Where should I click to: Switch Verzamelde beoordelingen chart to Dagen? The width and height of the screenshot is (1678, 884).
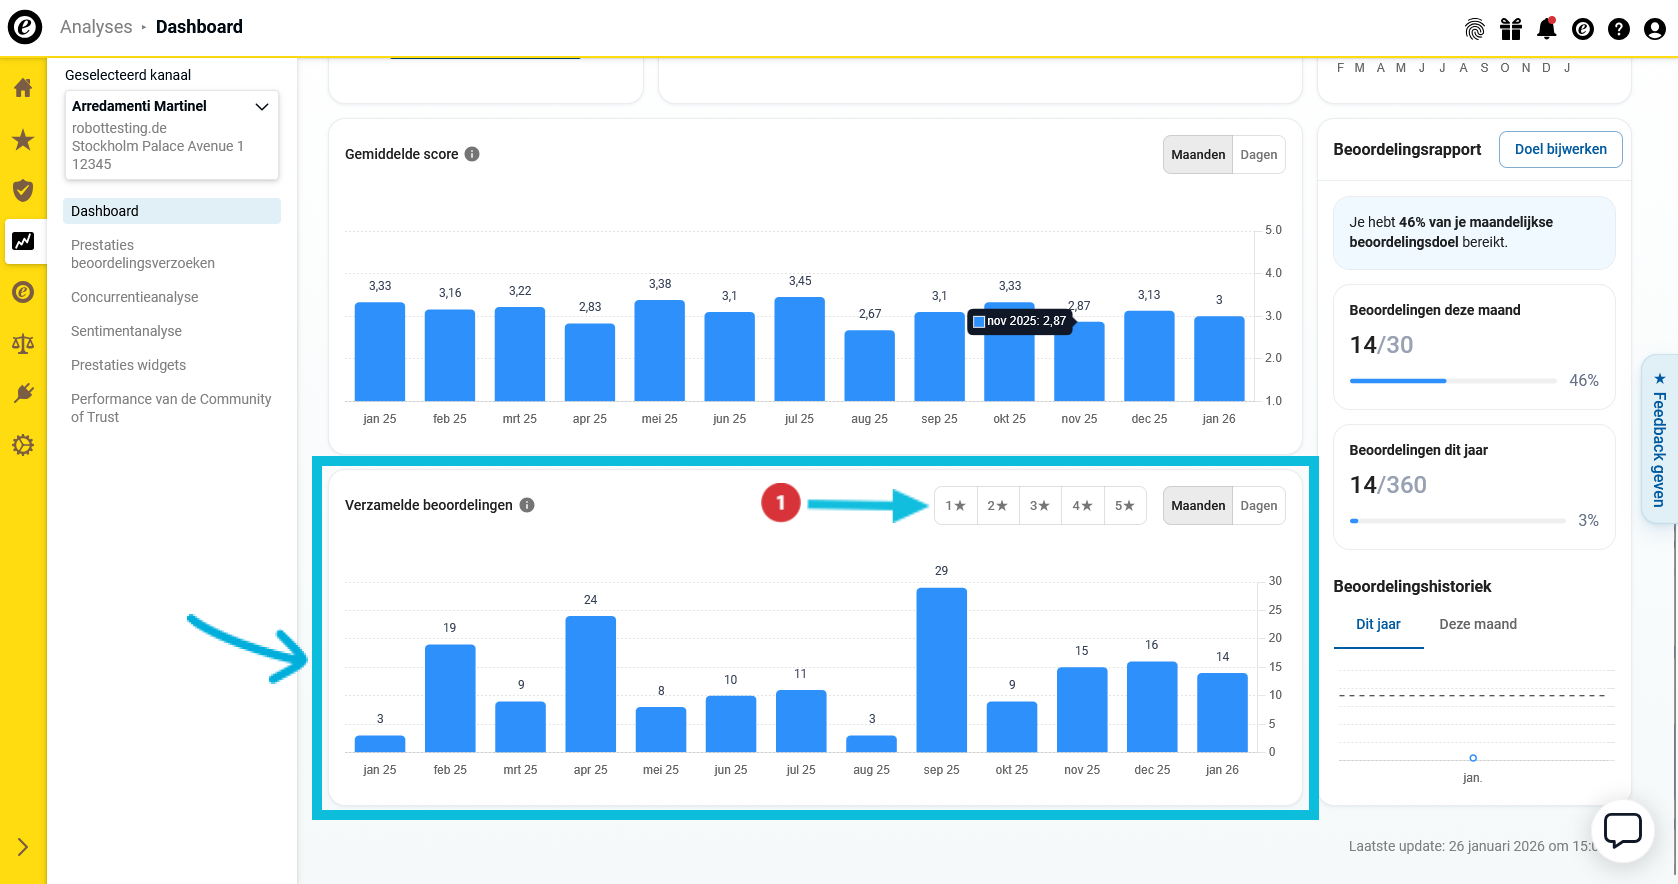[1258, 506]
